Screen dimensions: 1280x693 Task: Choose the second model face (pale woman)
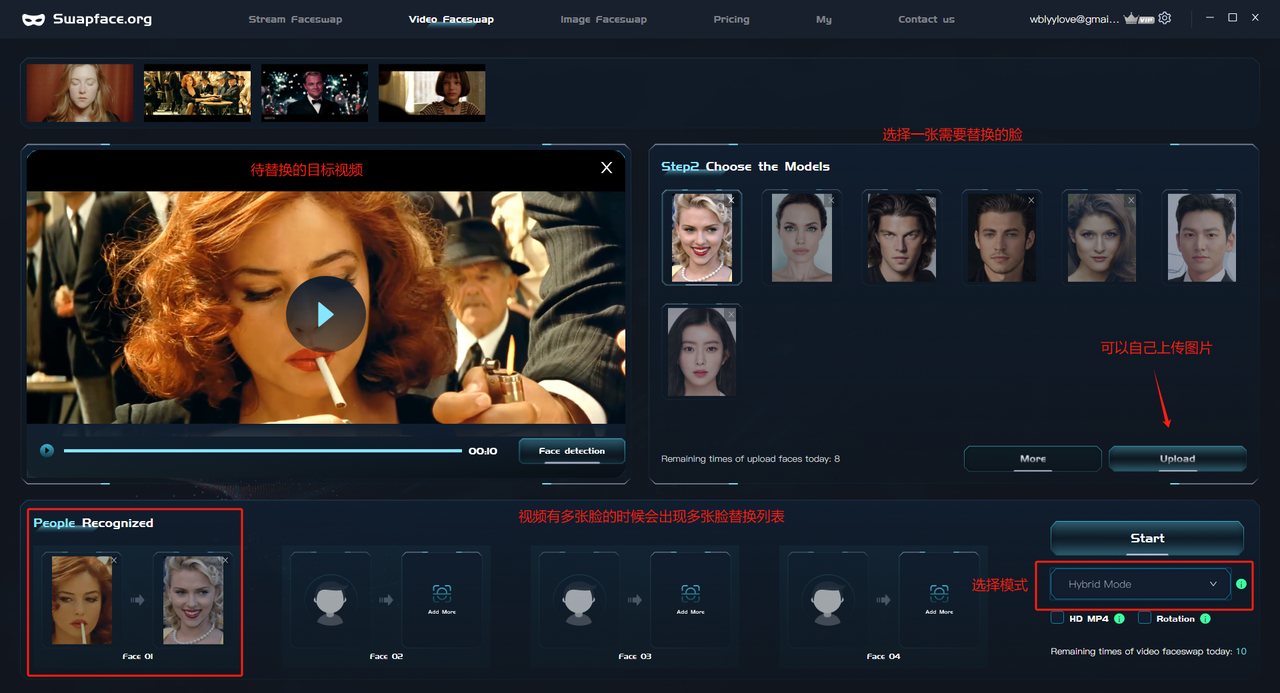[x=801, y=237]
